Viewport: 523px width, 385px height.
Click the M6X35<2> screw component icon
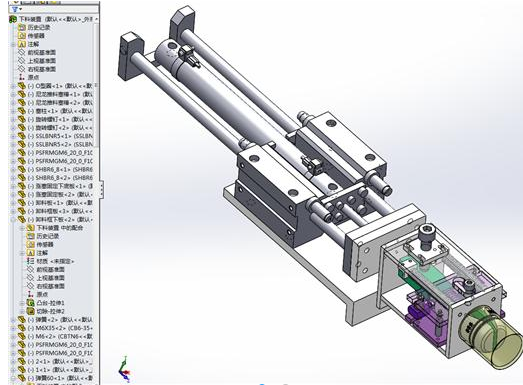click(x=22, y=328)
